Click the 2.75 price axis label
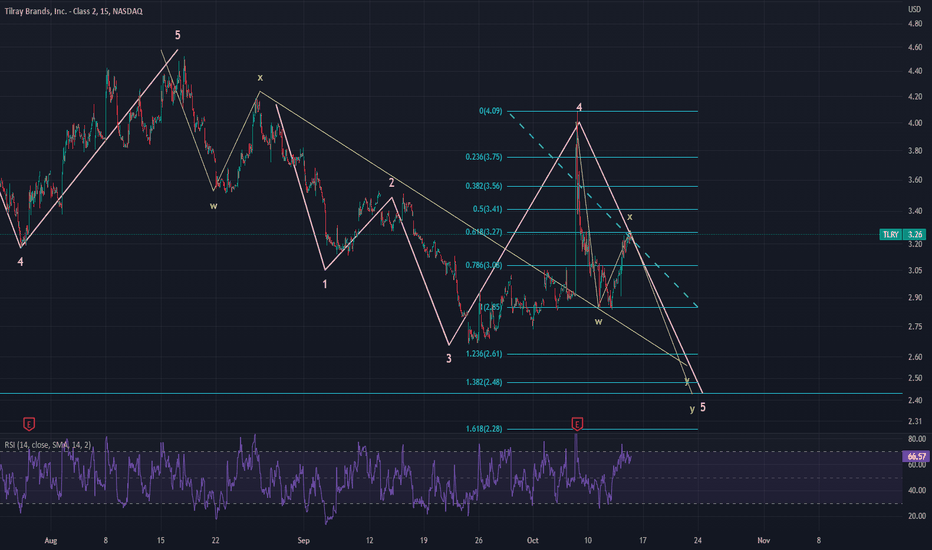The image size is (932, 550). 915,326
